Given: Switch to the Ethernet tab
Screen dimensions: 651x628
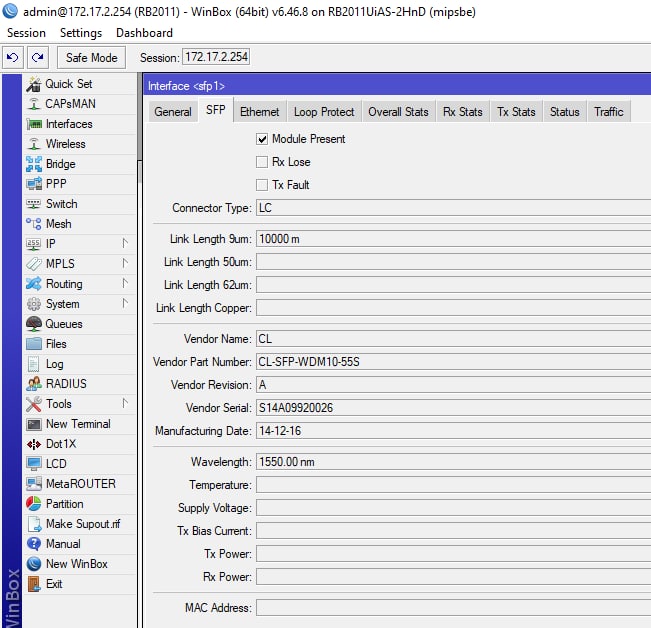Looking at the screenshot, I should pos(259,112).
